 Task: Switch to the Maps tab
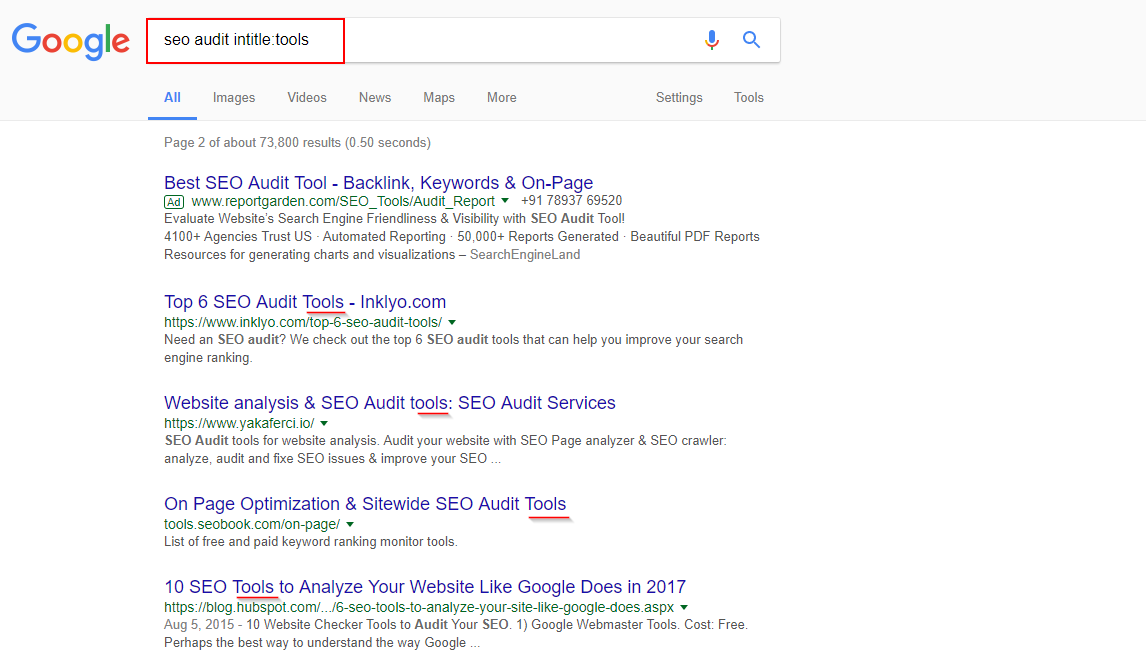(439, 98)
